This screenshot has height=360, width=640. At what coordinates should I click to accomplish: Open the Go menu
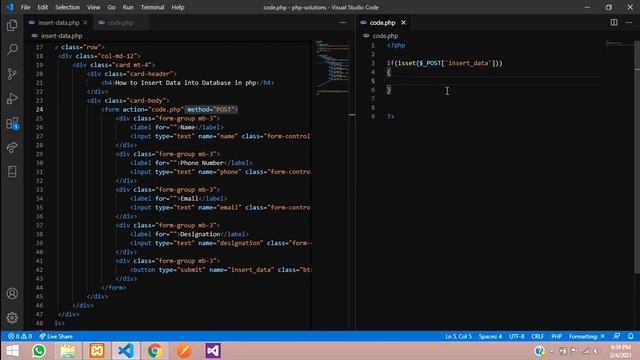tap(111, 7)
